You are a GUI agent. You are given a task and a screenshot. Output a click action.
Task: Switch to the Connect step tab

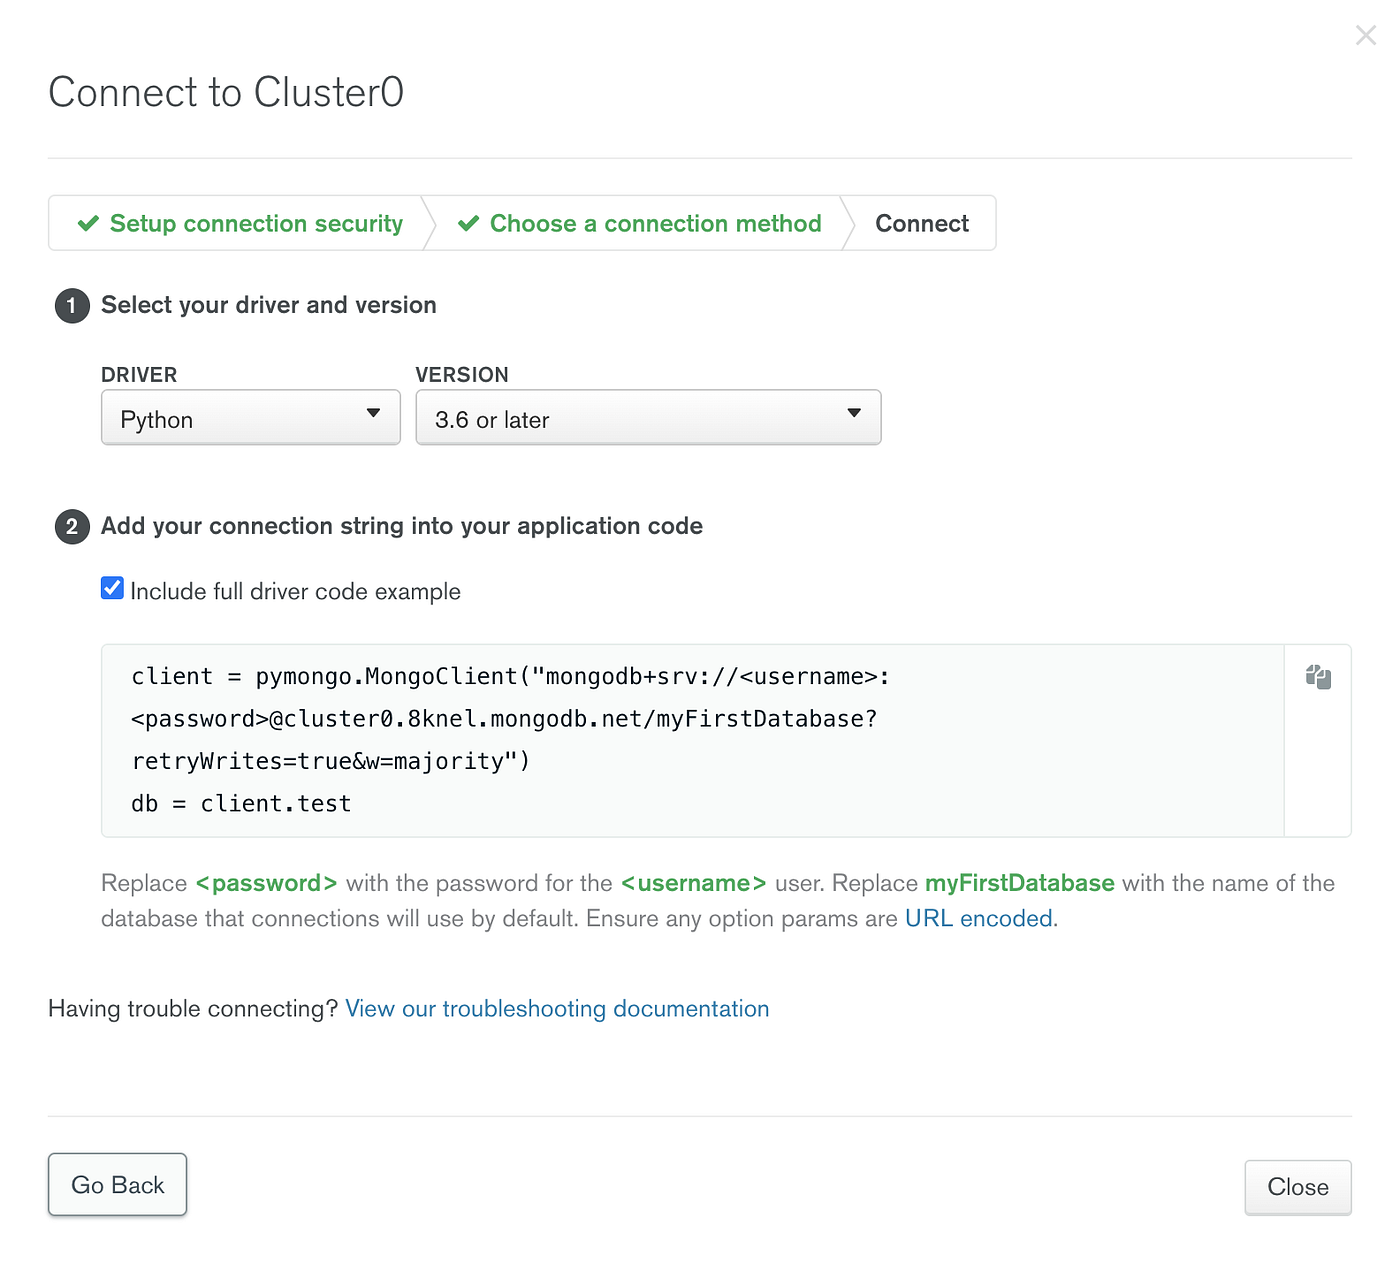click(x=921, y=223)
